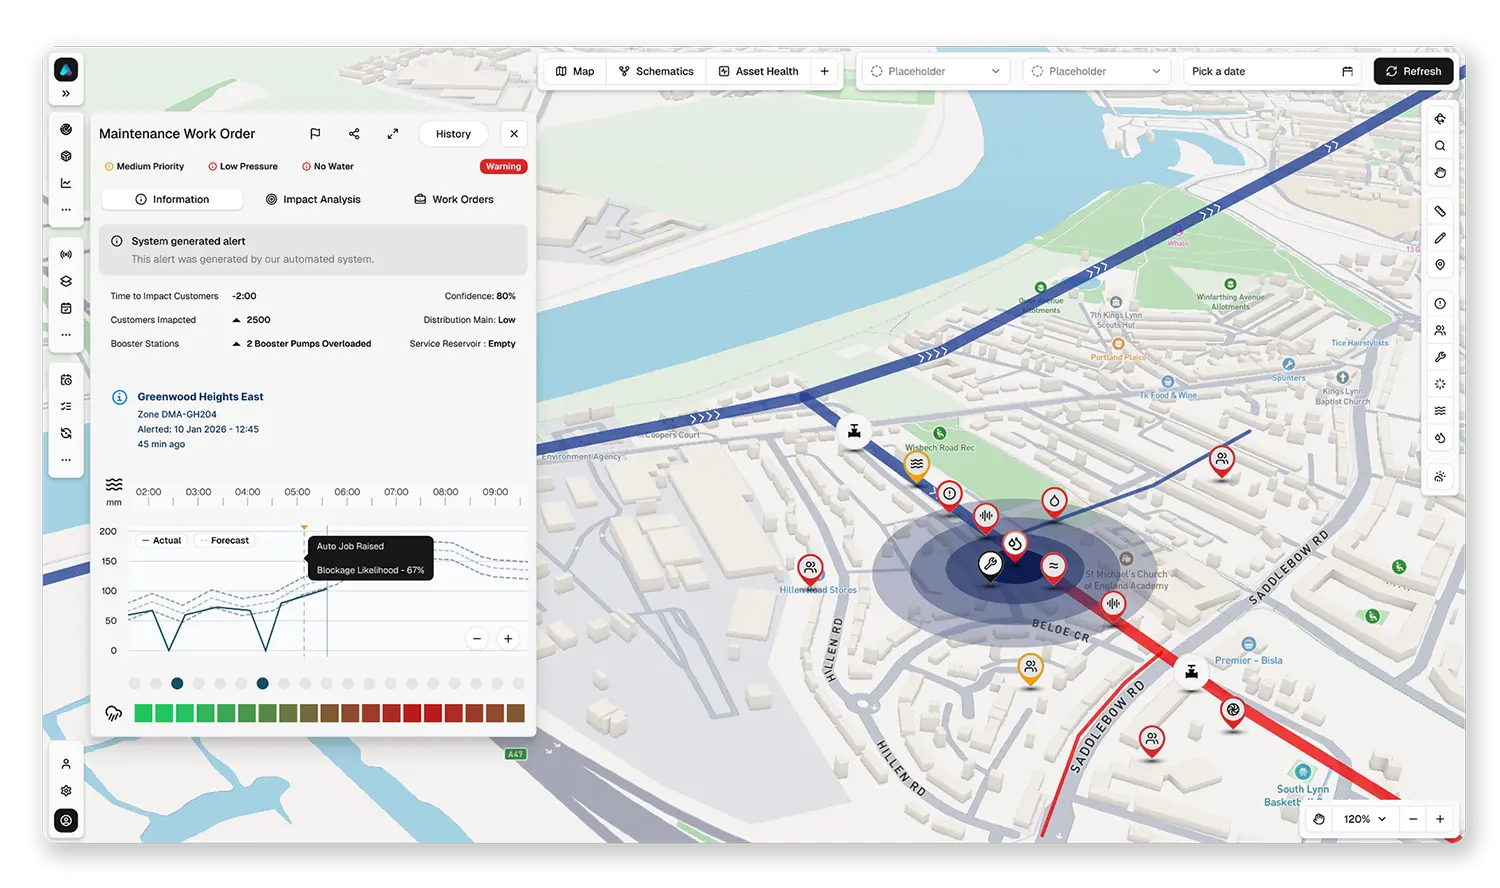Click the first green rainfall swatch
Screen dimensions: 1500x888
[x=143, y=713]
